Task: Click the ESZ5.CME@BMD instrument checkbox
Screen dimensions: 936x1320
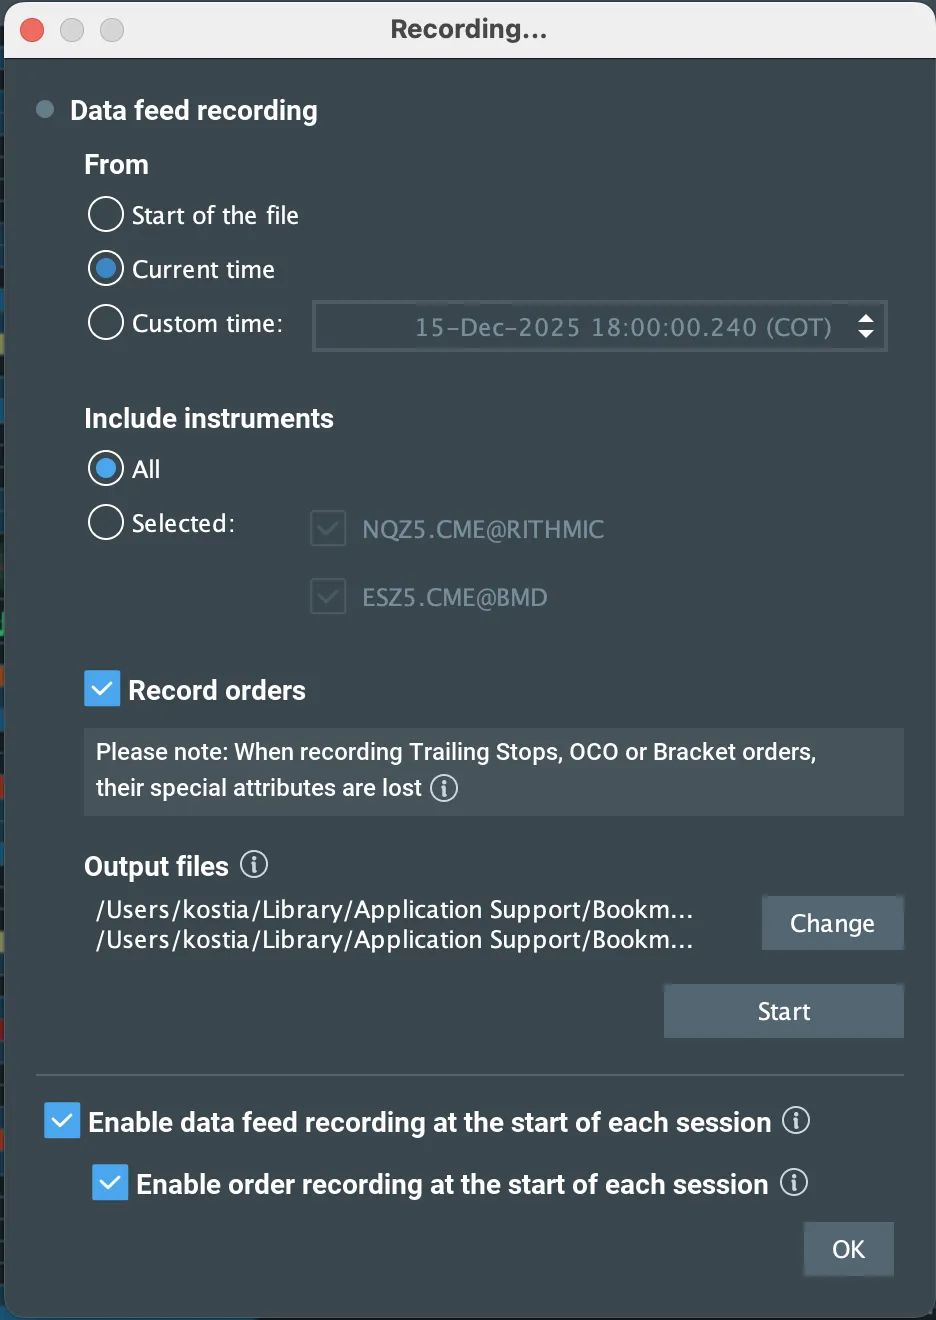Action: click(328, 596)
